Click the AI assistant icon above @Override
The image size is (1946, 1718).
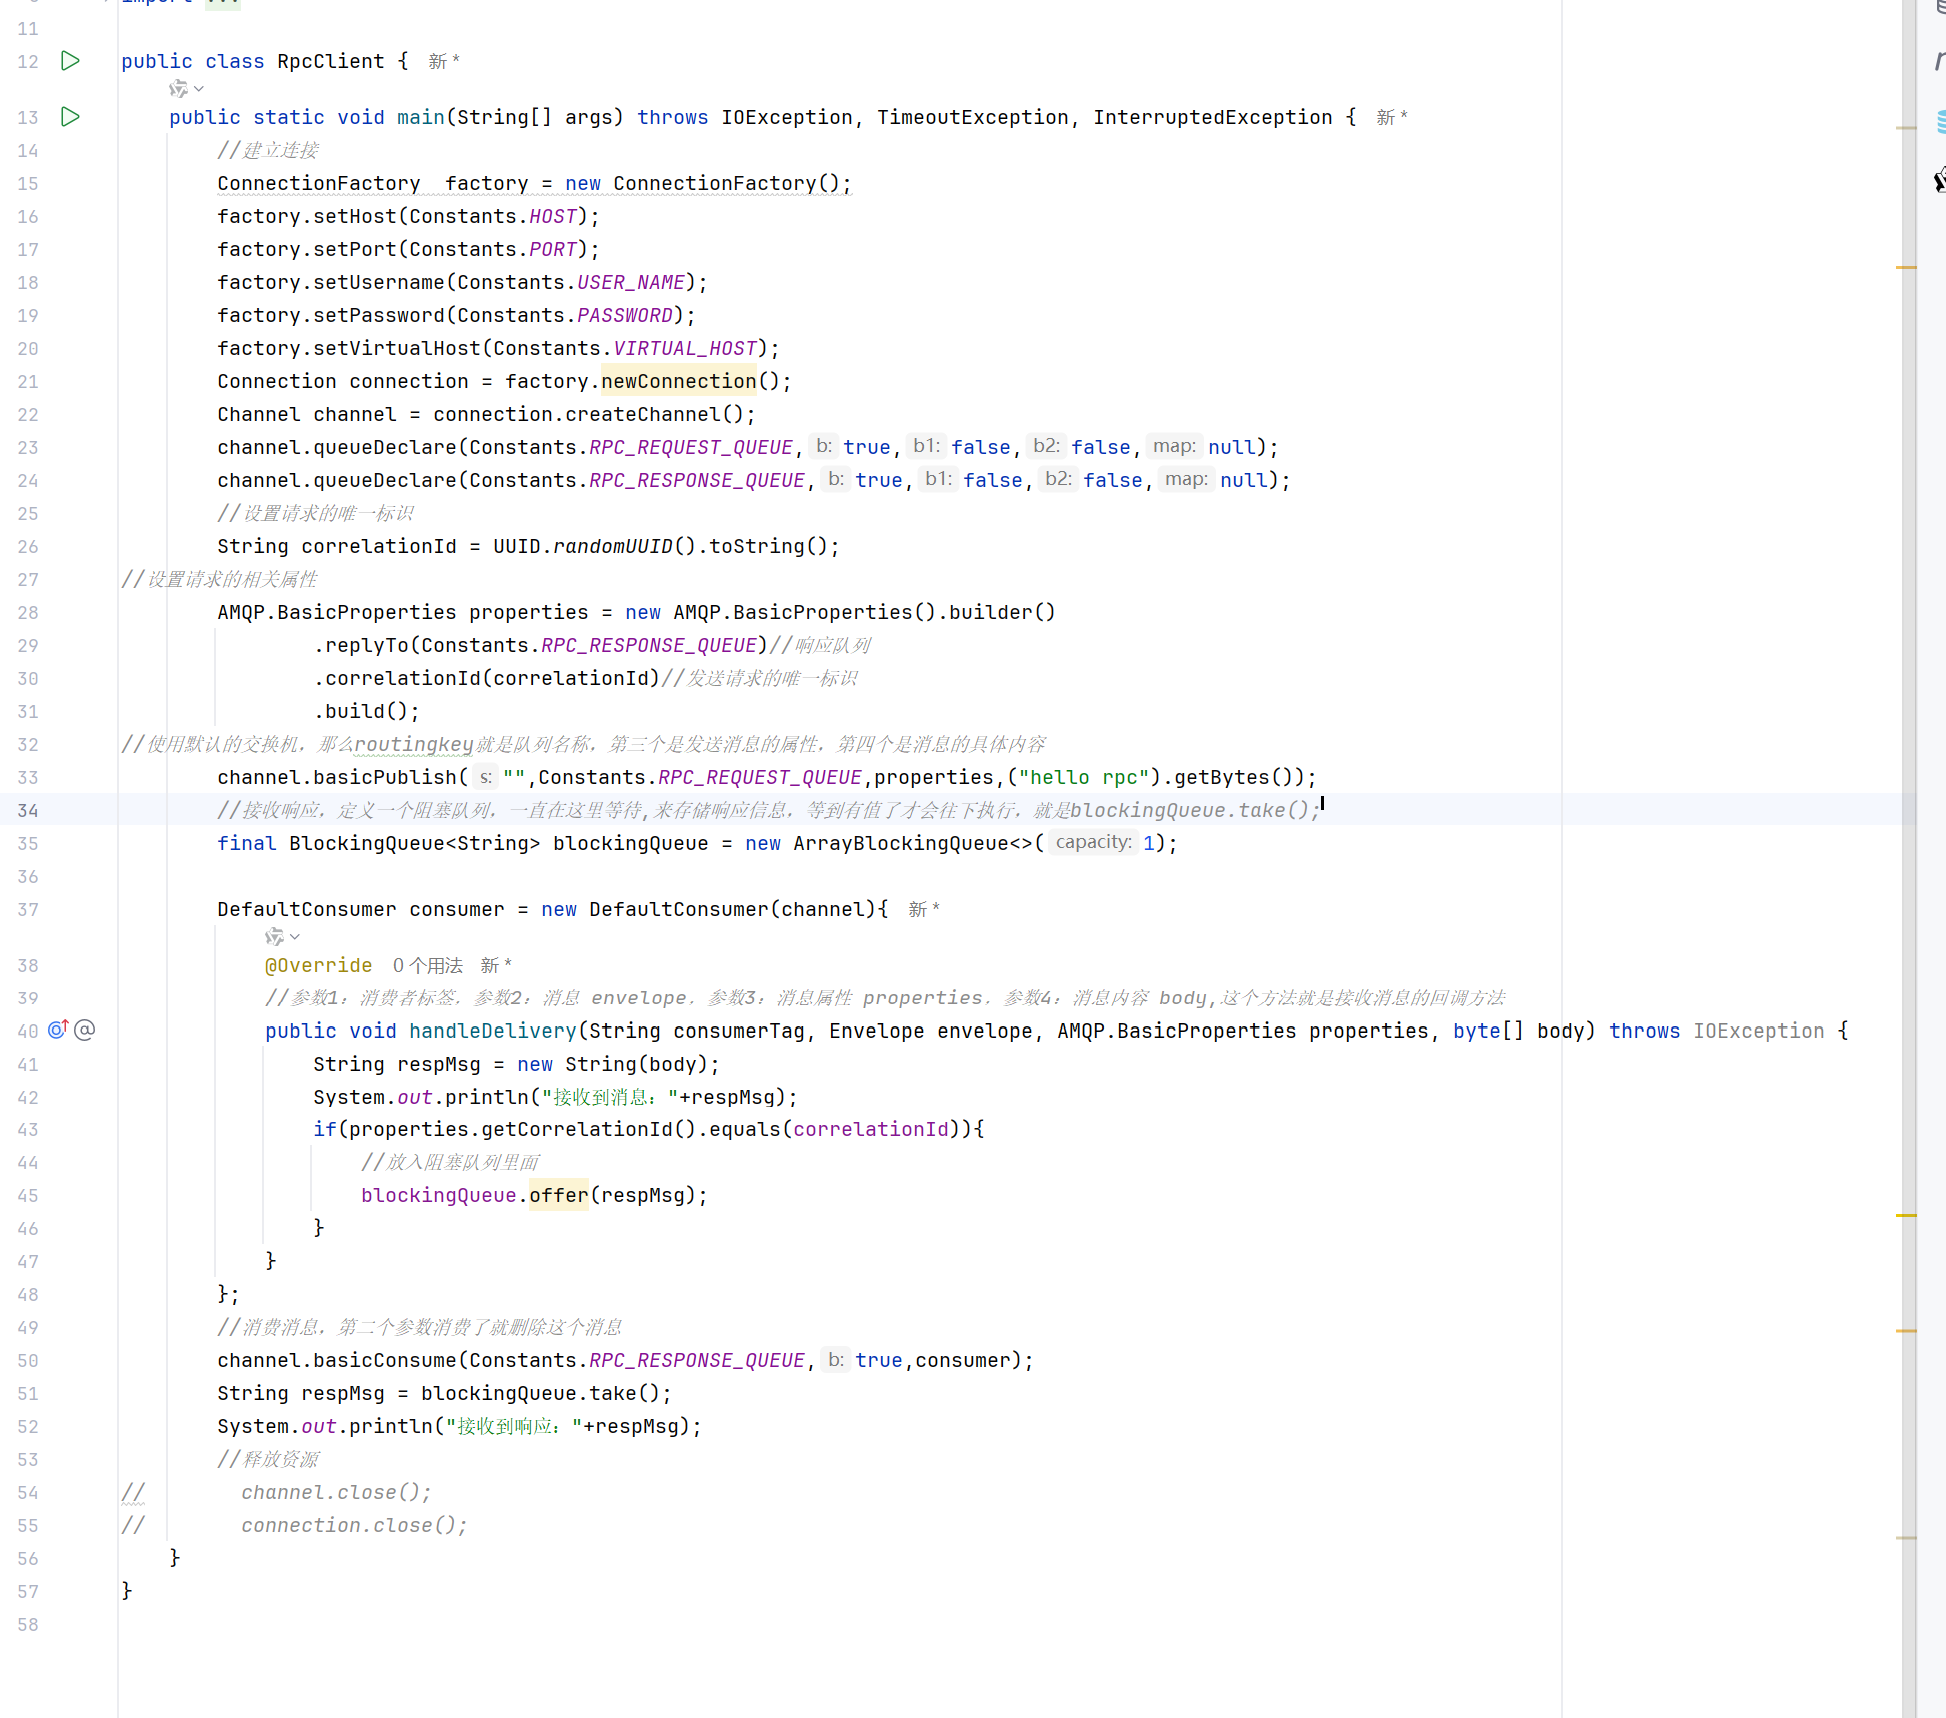click(x=274, y=937)
